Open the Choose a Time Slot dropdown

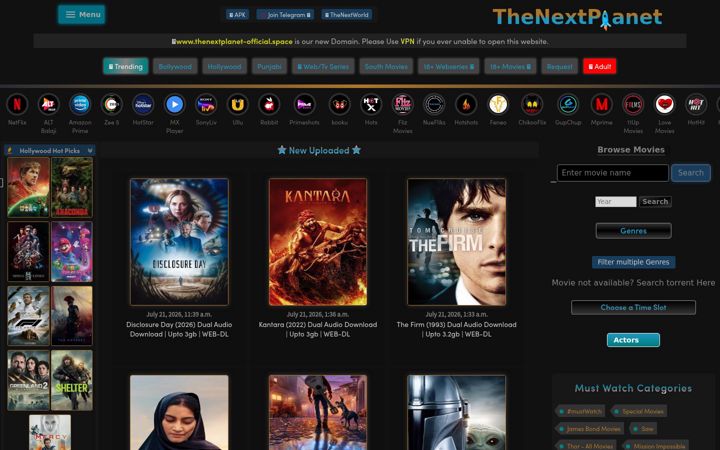(633, 307)
